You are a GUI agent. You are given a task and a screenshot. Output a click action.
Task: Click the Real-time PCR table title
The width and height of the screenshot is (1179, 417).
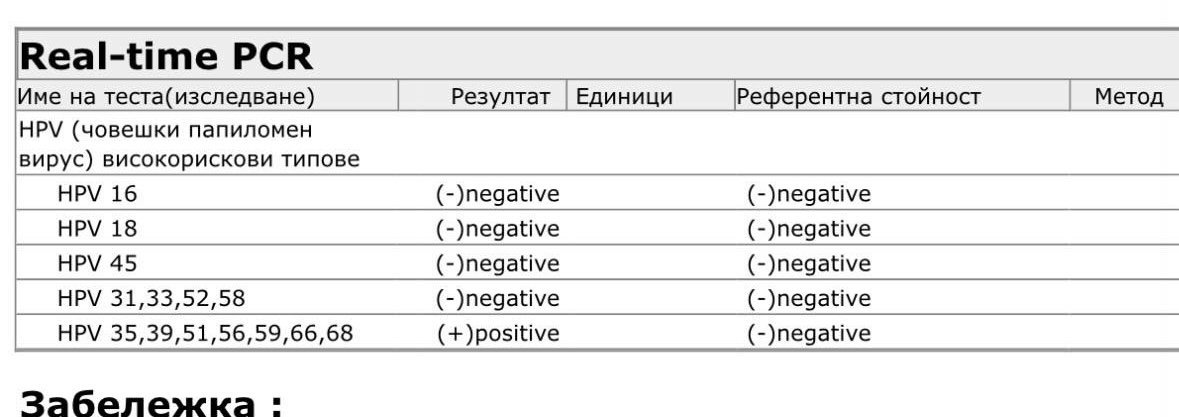click(165, 56)
